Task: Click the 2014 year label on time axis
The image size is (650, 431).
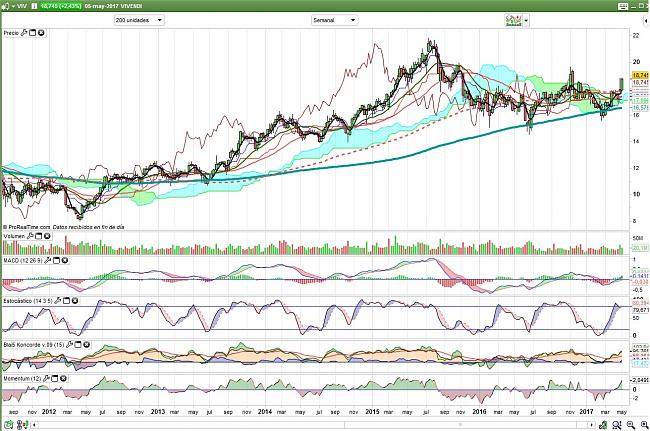Action: pos(265,412)
